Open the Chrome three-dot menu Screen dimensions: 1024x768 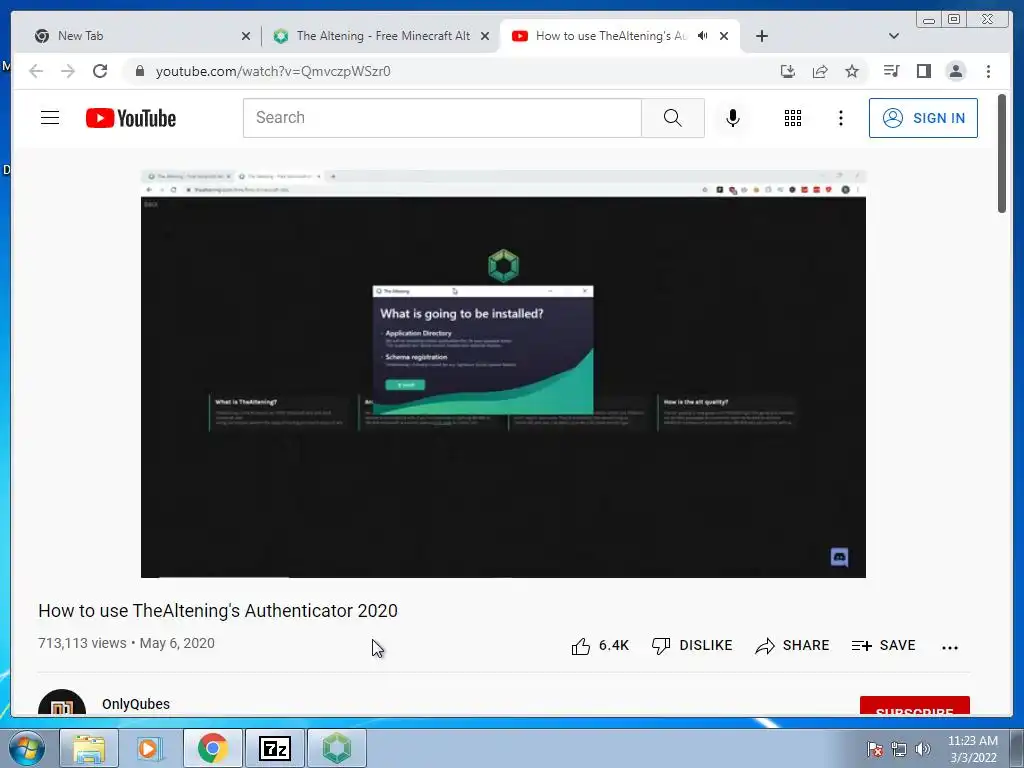pos(988,71)
